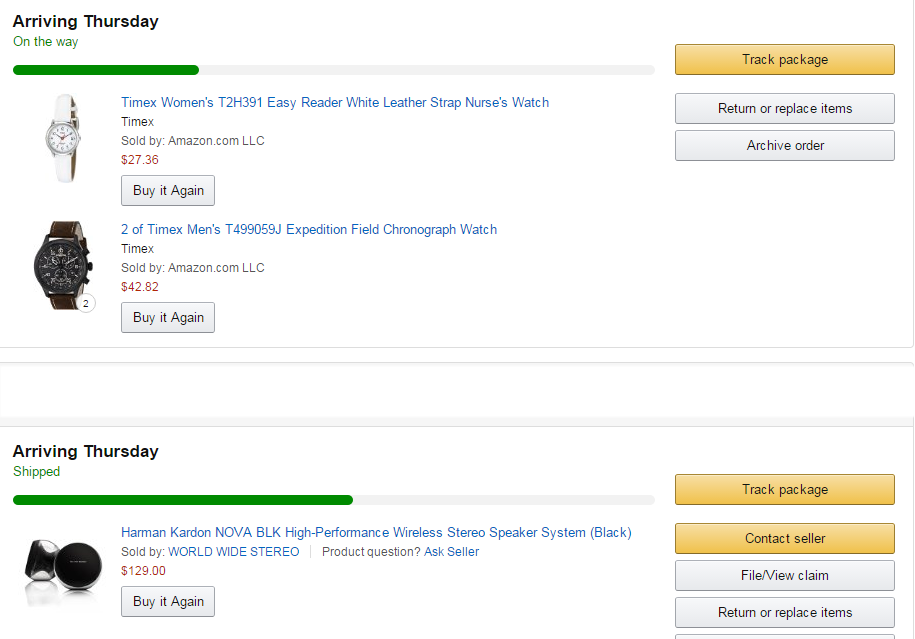Track package for the Harman Kardon order
This screenshot has height=639, width=915.
(x=785, y=490)
